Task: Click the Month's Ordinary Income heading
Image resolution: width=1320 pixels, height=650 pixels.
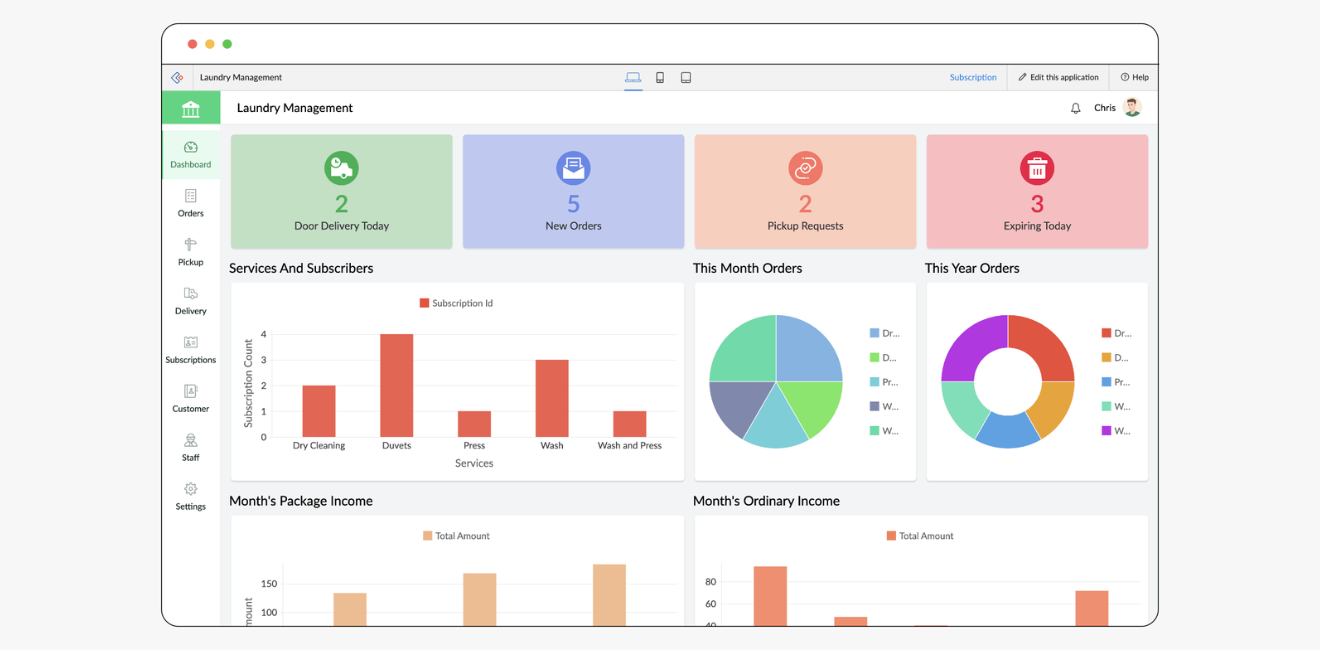Action: coord(767,501)
